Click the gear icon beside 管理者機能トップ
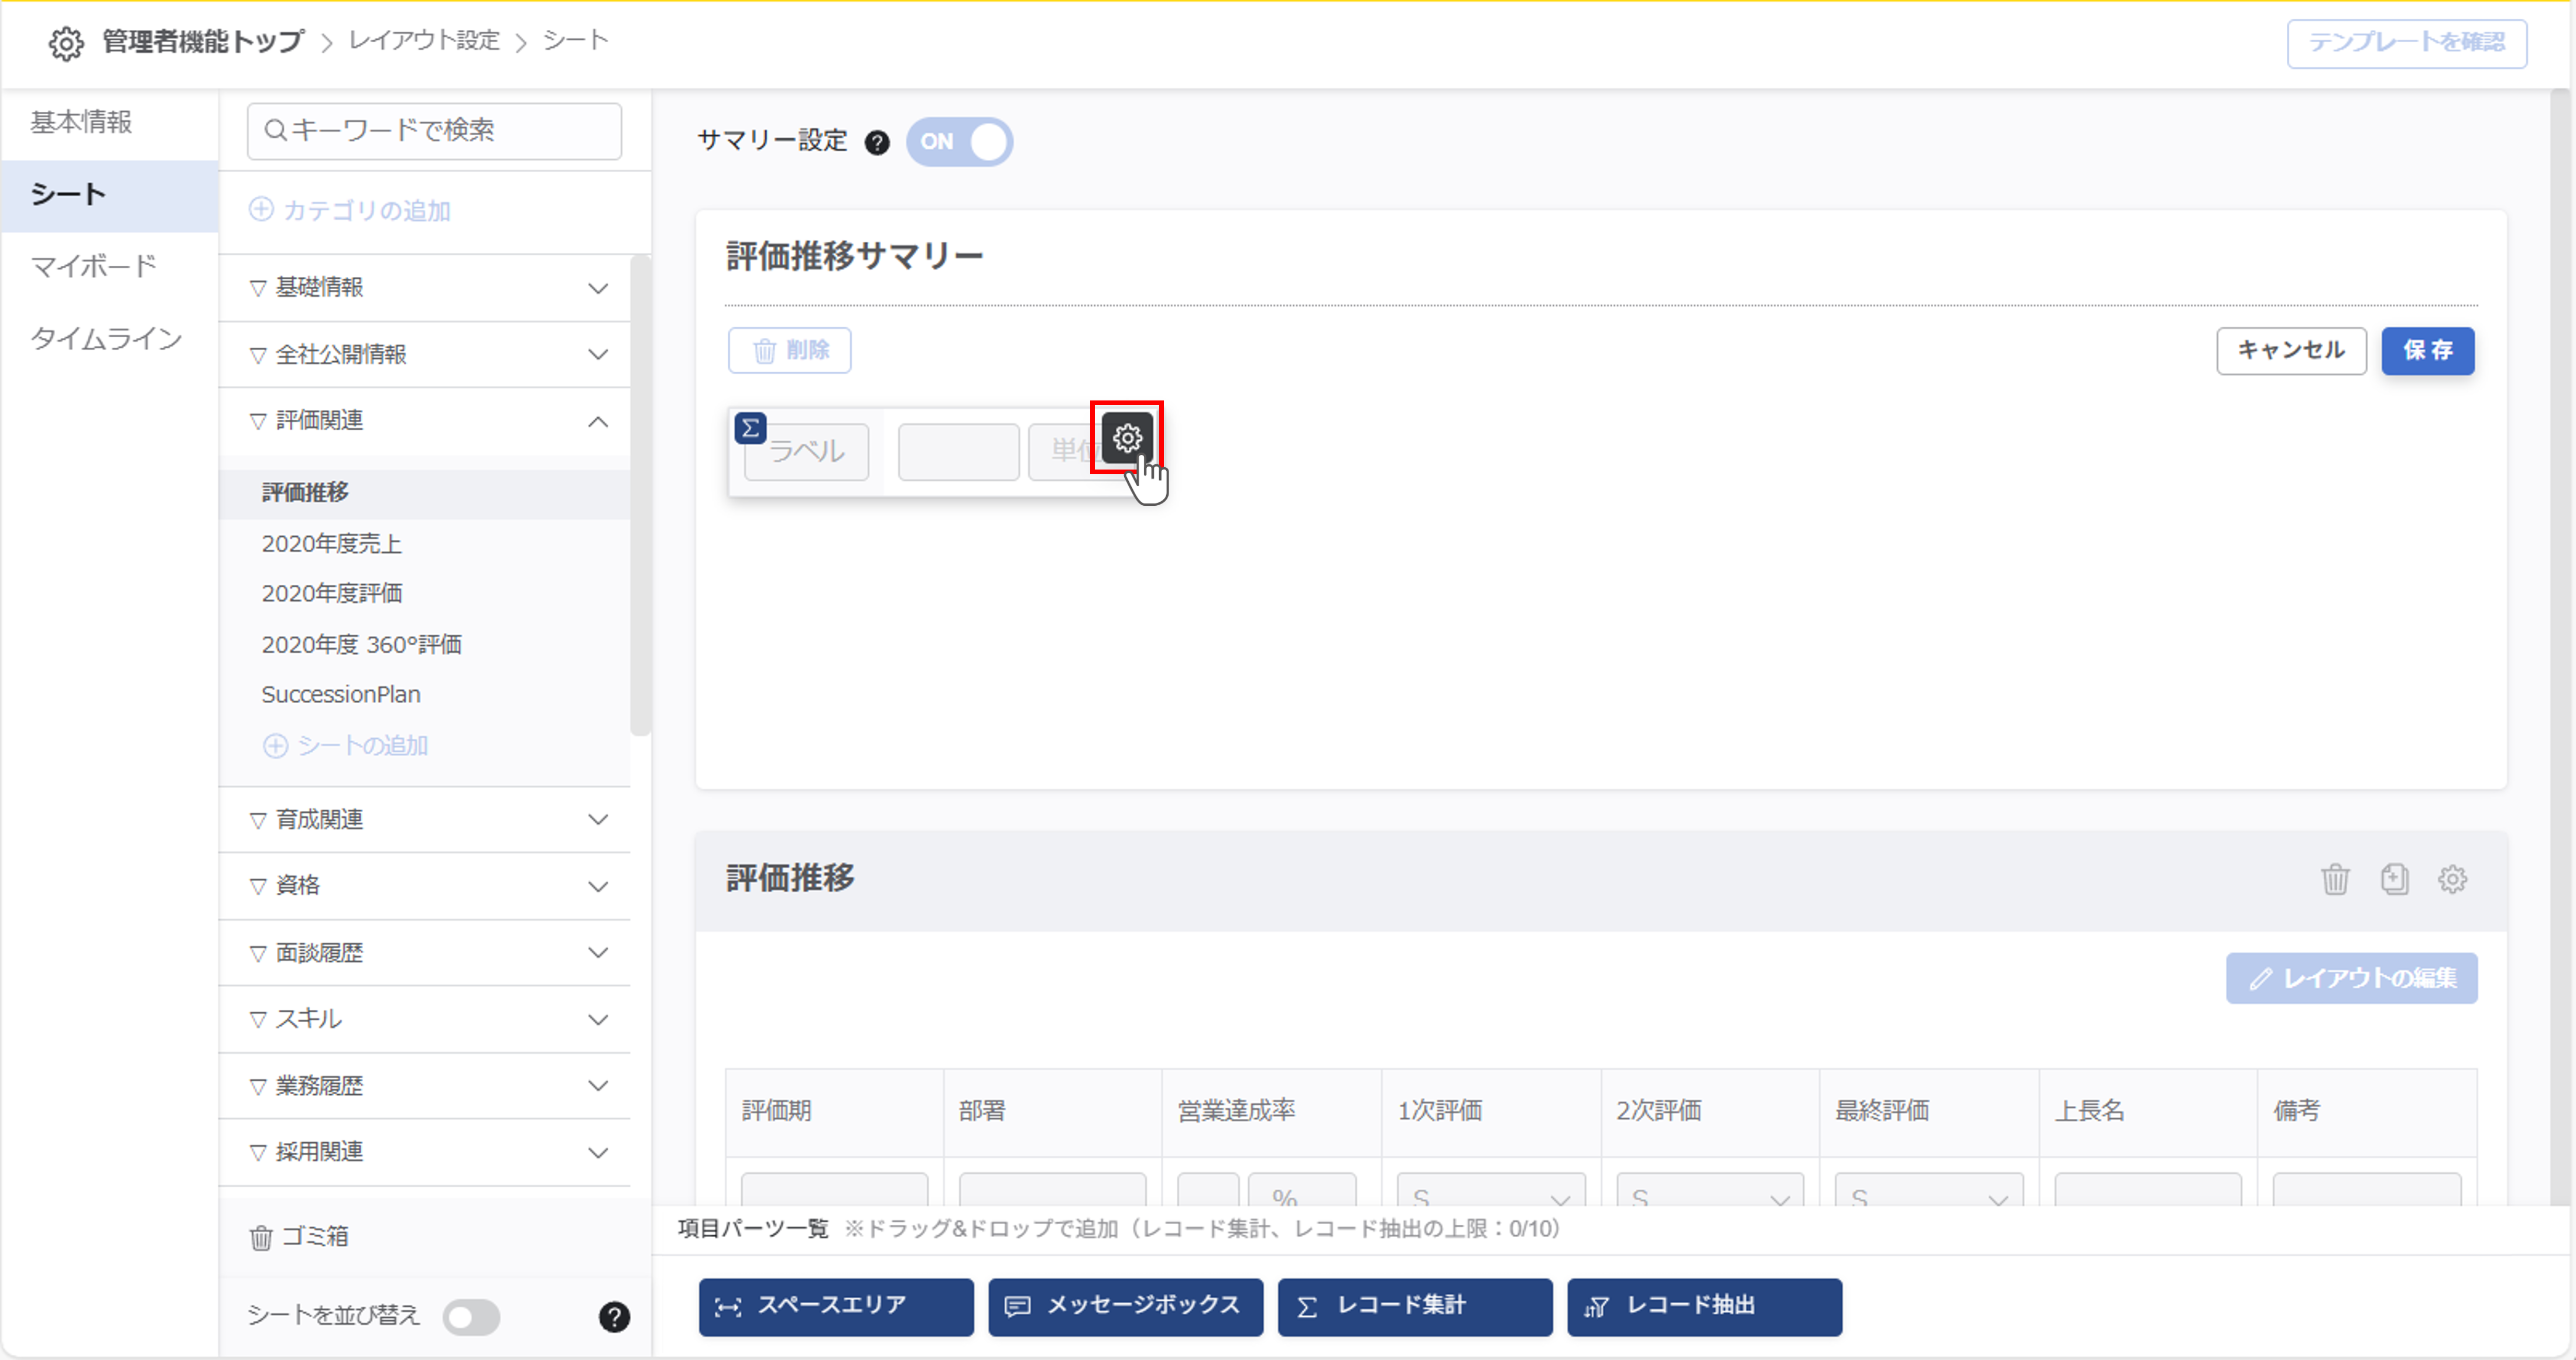Viewport: 2576px width, 1360px height. [x=66, y=43]
